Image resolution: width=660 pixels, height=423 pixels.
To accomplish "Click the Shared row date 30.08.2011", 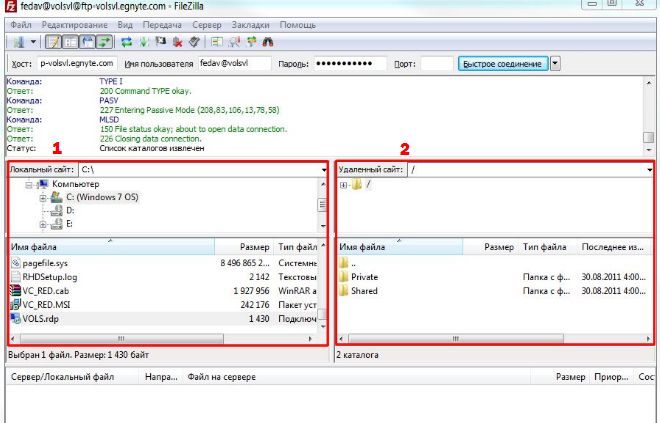I will click(x=613, y=291).
